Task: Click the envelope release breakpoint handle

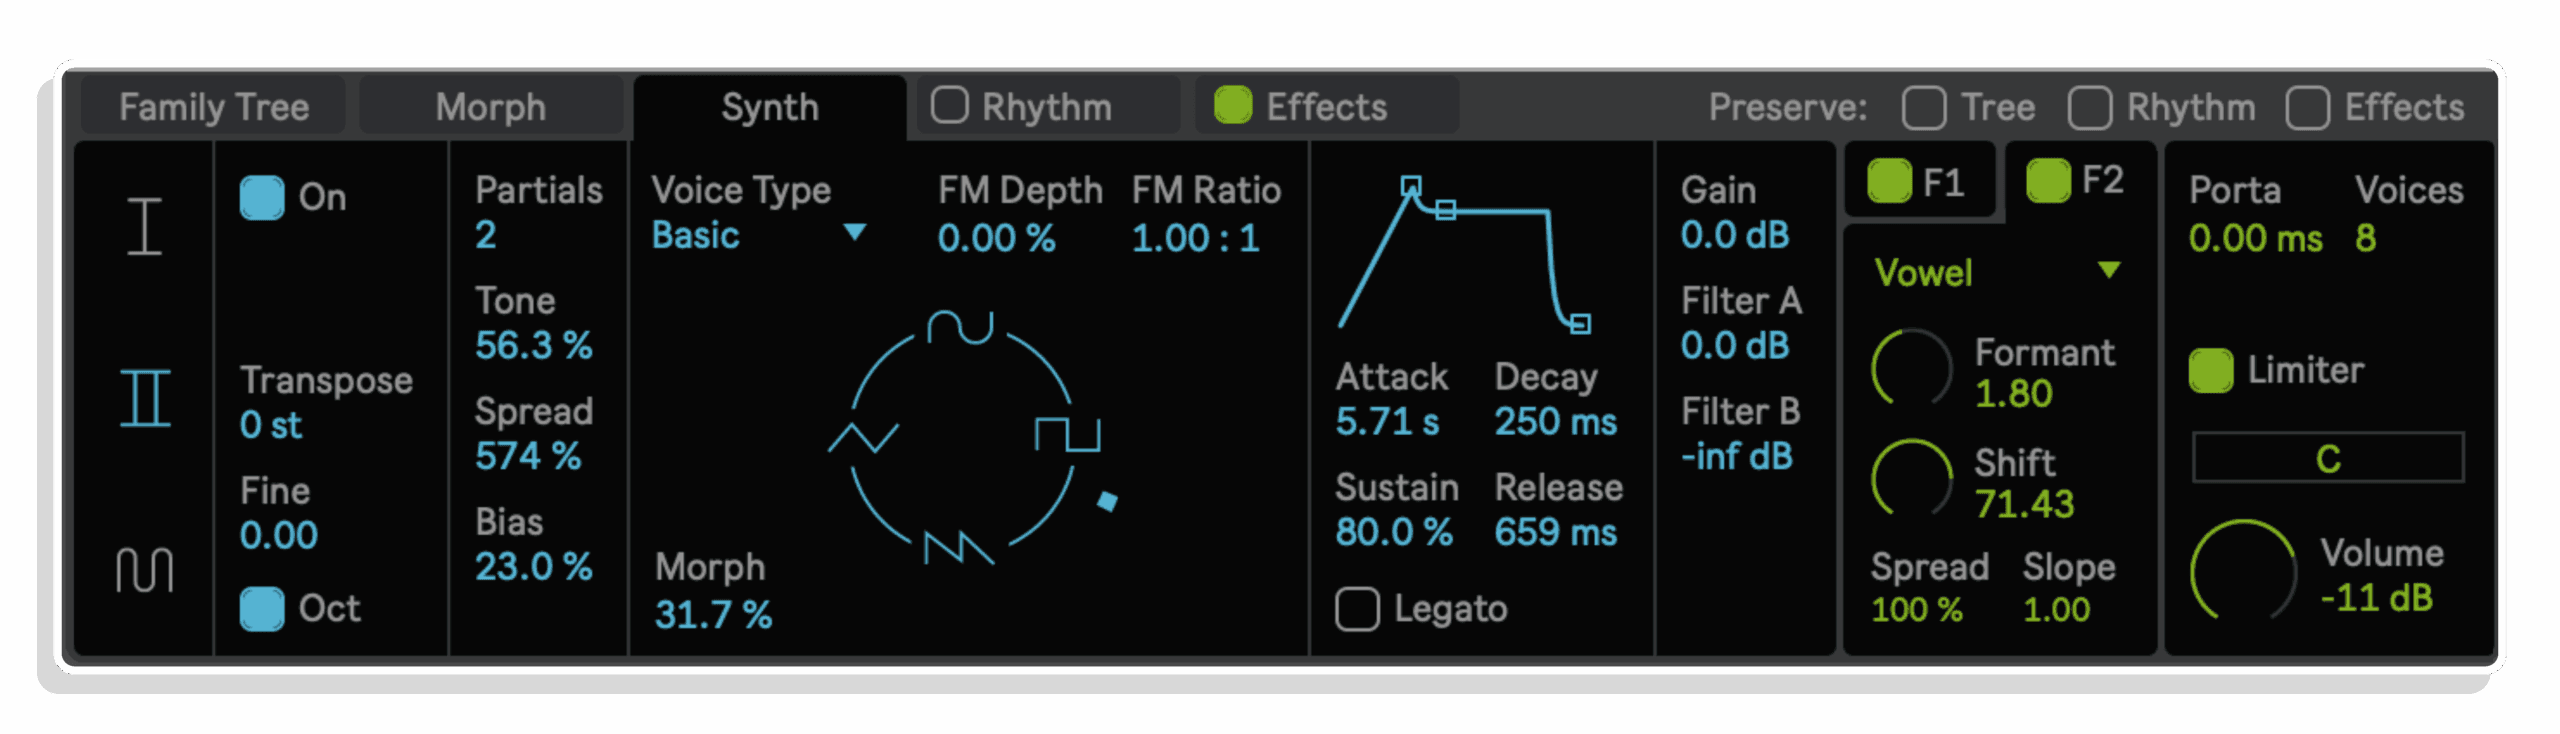Action: [1580, 324]
